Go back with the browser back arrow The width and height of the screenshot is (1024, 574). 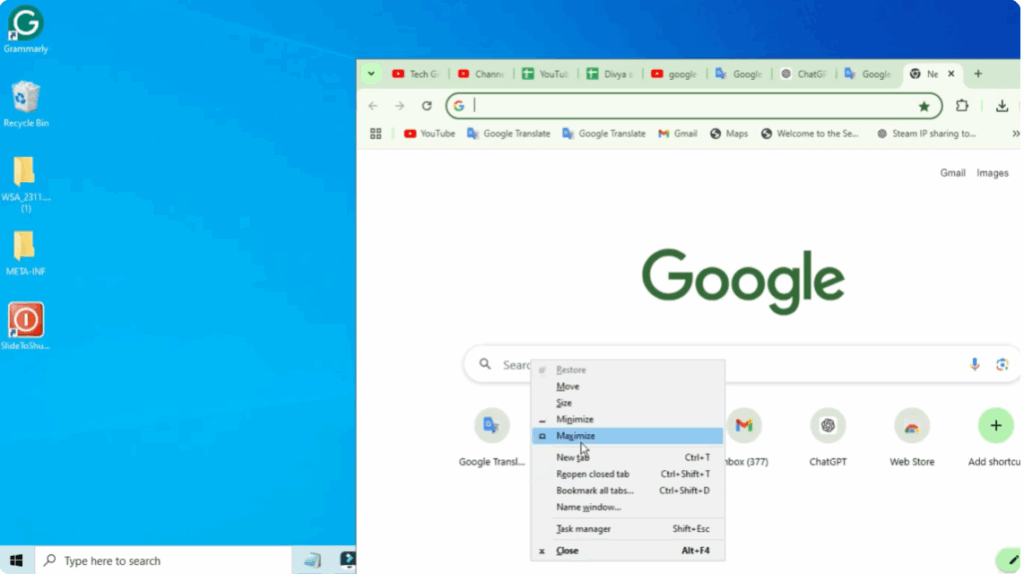(373, 106)
